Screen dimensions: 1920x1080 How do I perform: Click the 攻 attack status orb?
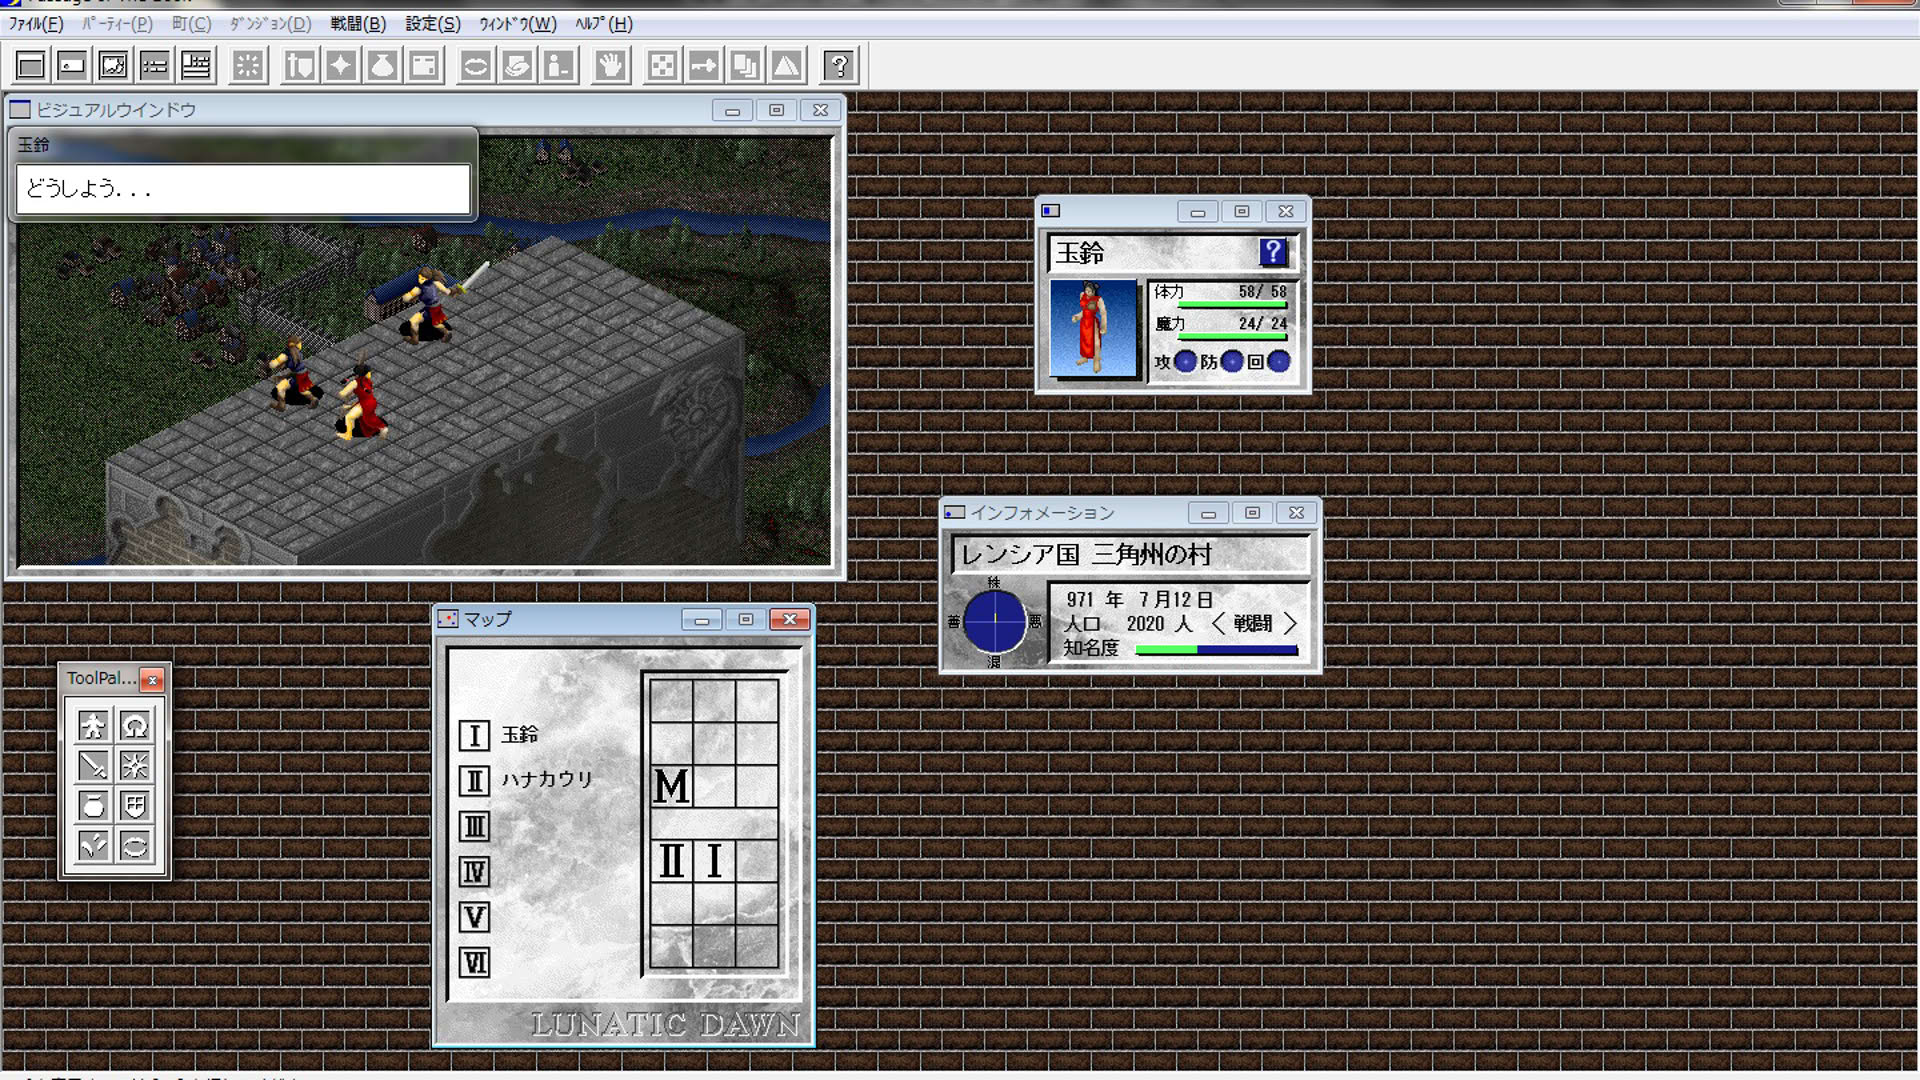pyautogui.click(x=1185, y=361)
